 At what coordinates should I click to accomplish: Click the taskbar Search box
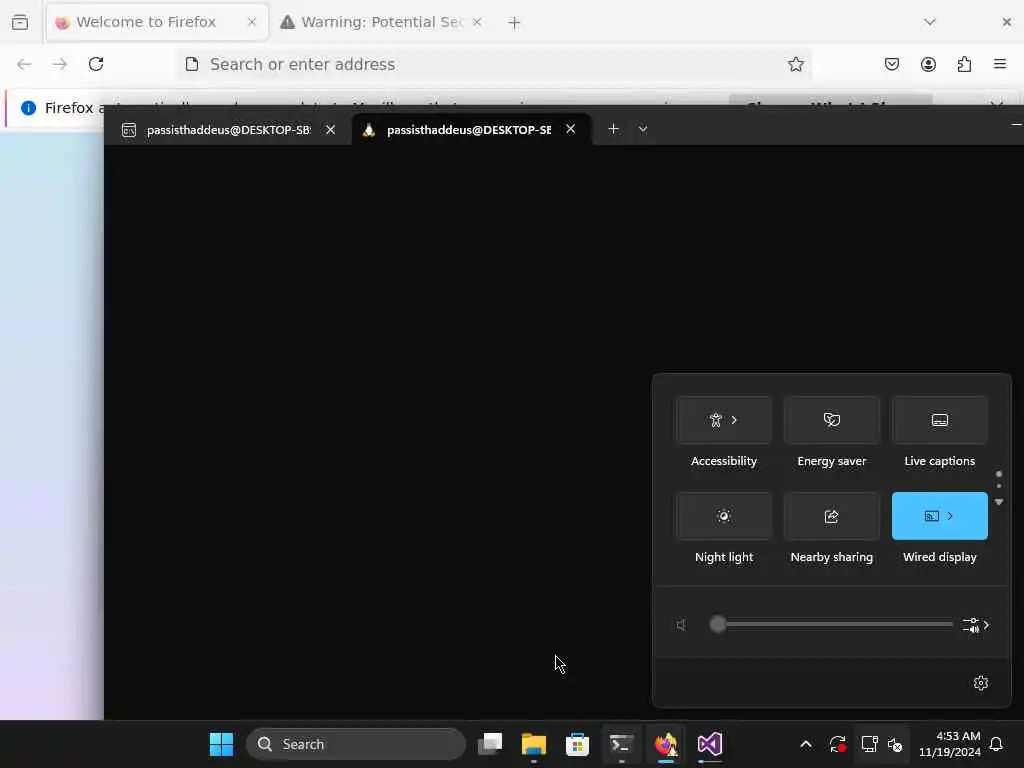[356, 744]
